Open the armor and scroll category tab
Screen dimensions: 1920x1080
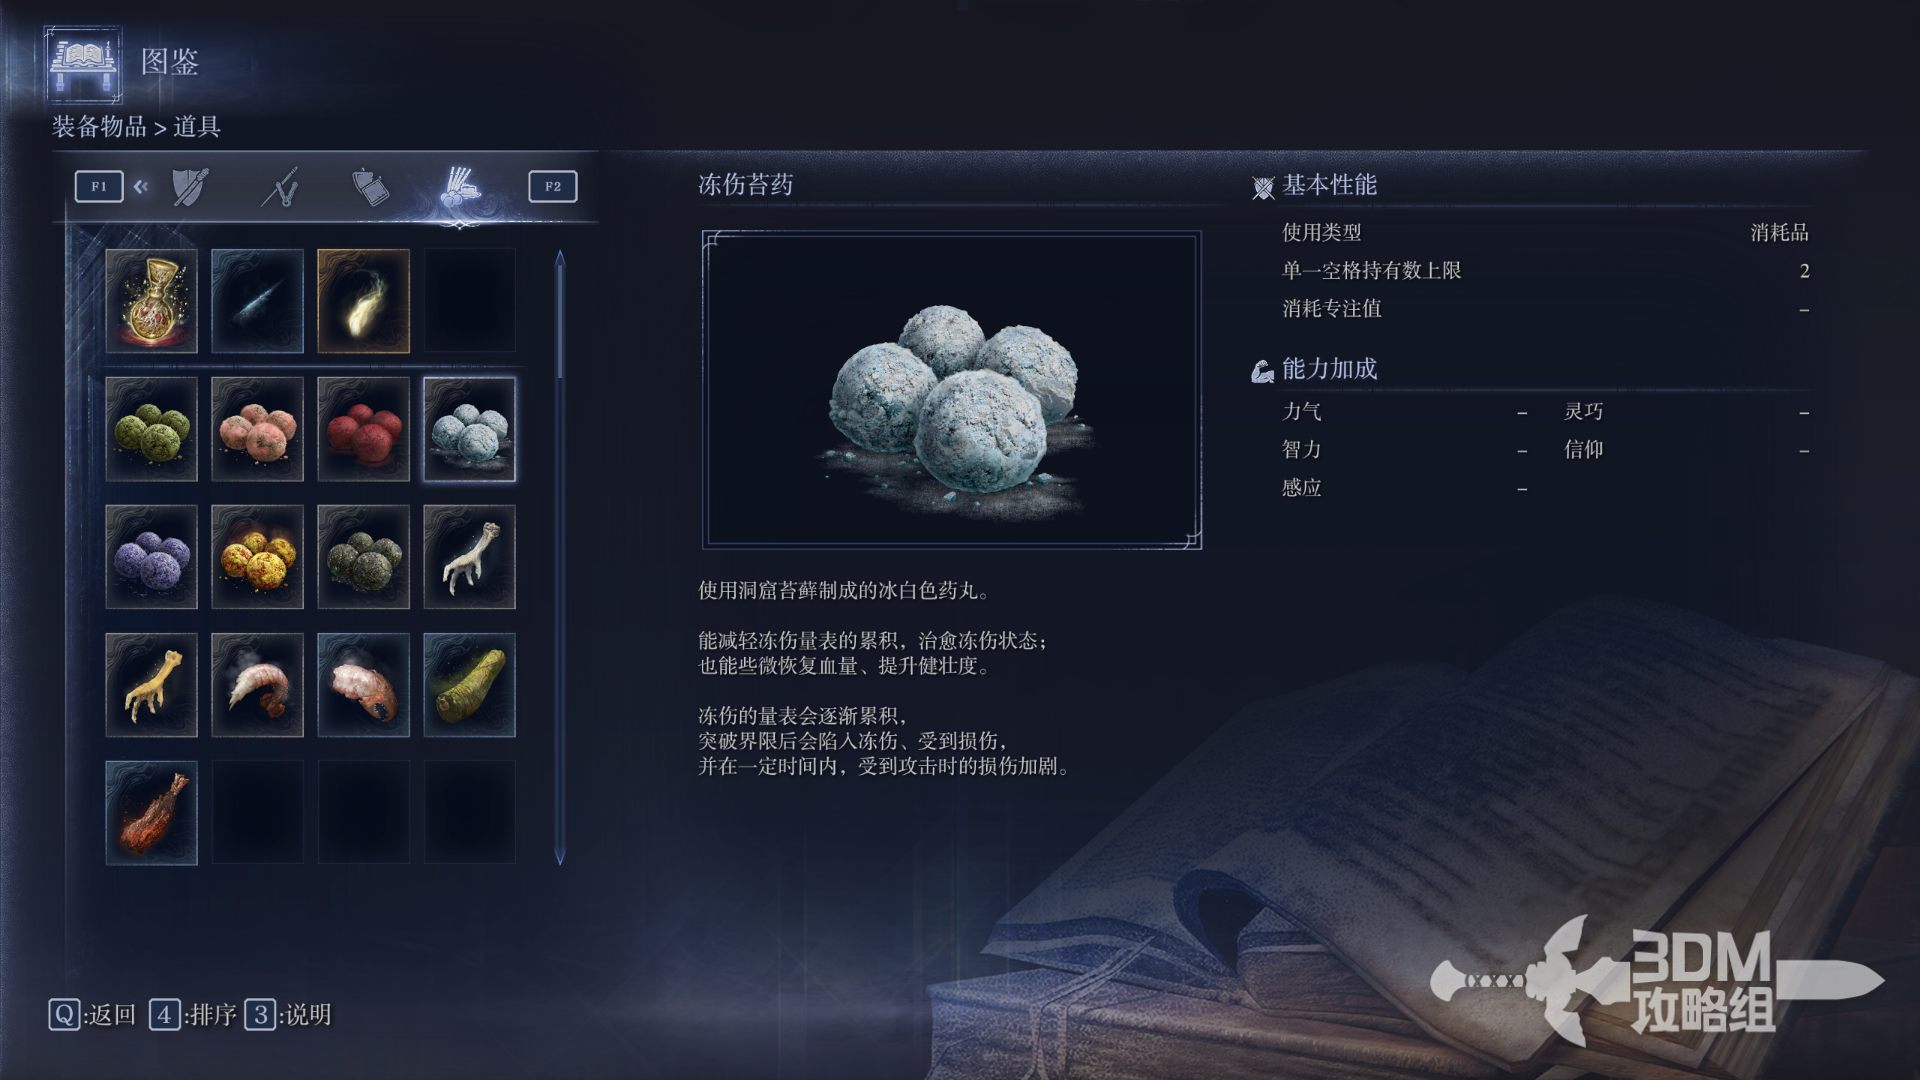pos(370,187)
